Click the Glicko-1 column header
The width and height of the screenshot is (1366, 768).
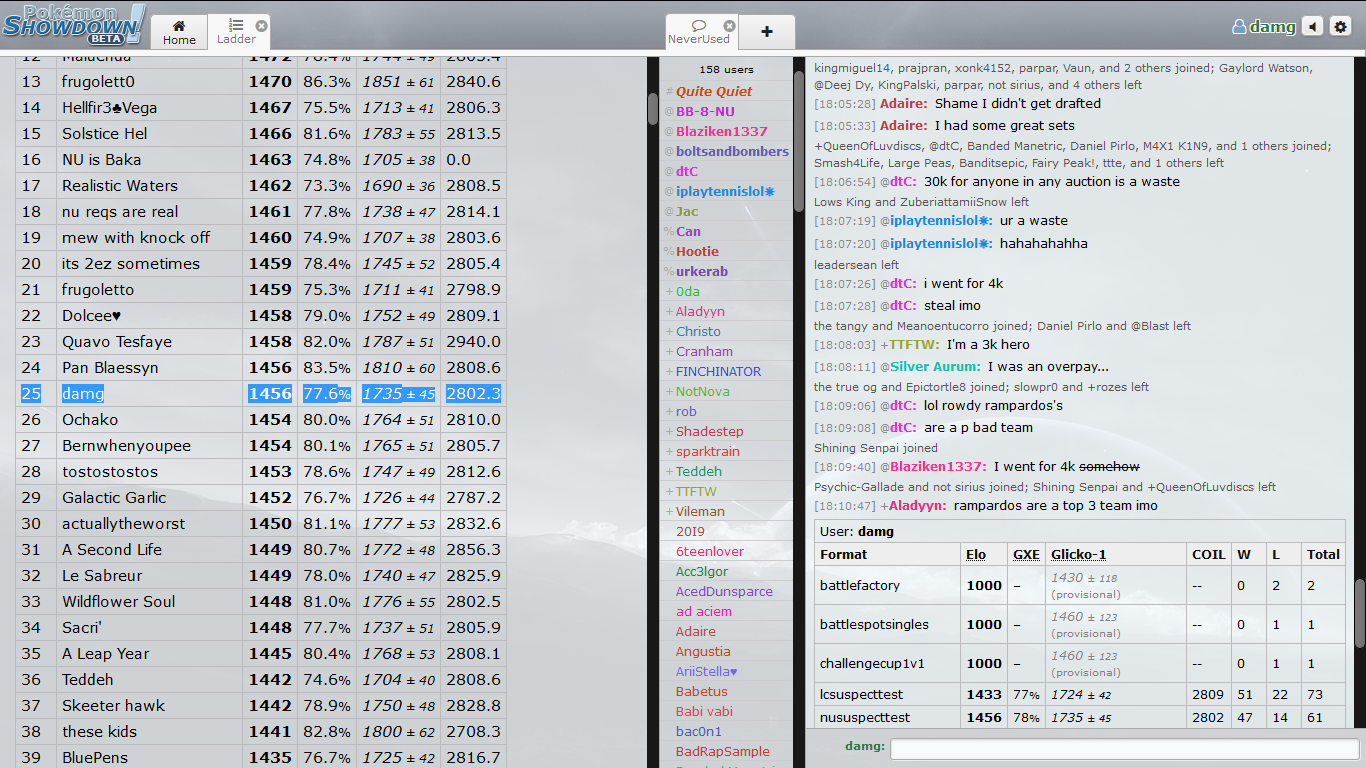[1078, 554]
